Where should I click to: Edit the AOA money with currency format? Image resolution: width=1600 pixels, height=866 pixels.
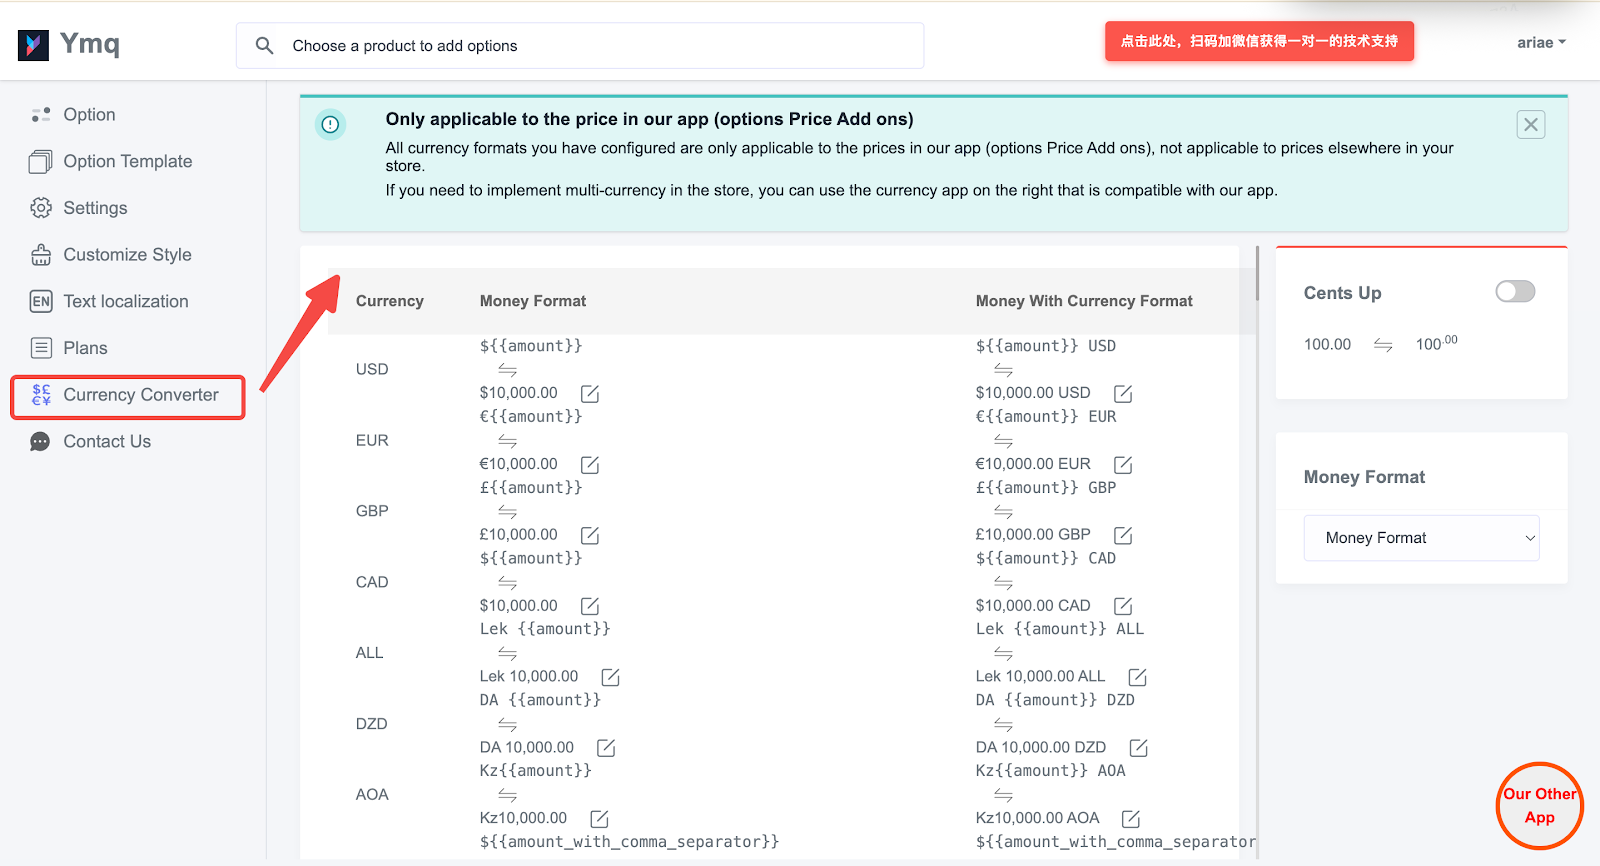(1131, 820)
